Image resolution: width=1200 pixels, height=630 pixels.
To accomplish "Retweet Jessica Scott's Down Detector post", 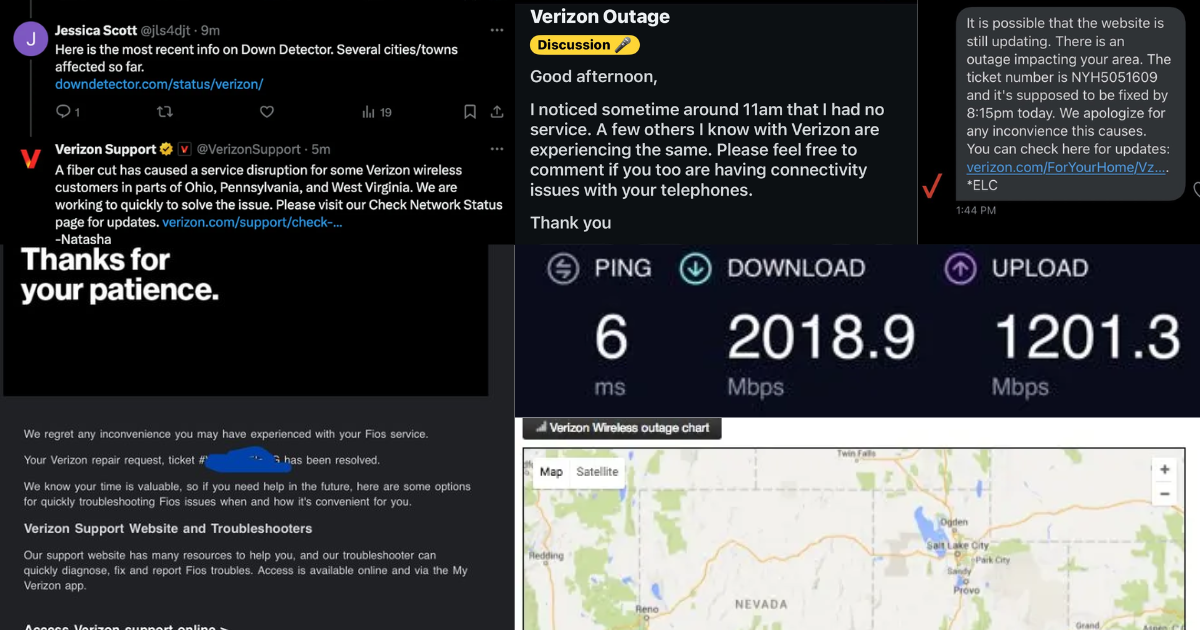I will (165, 112).
